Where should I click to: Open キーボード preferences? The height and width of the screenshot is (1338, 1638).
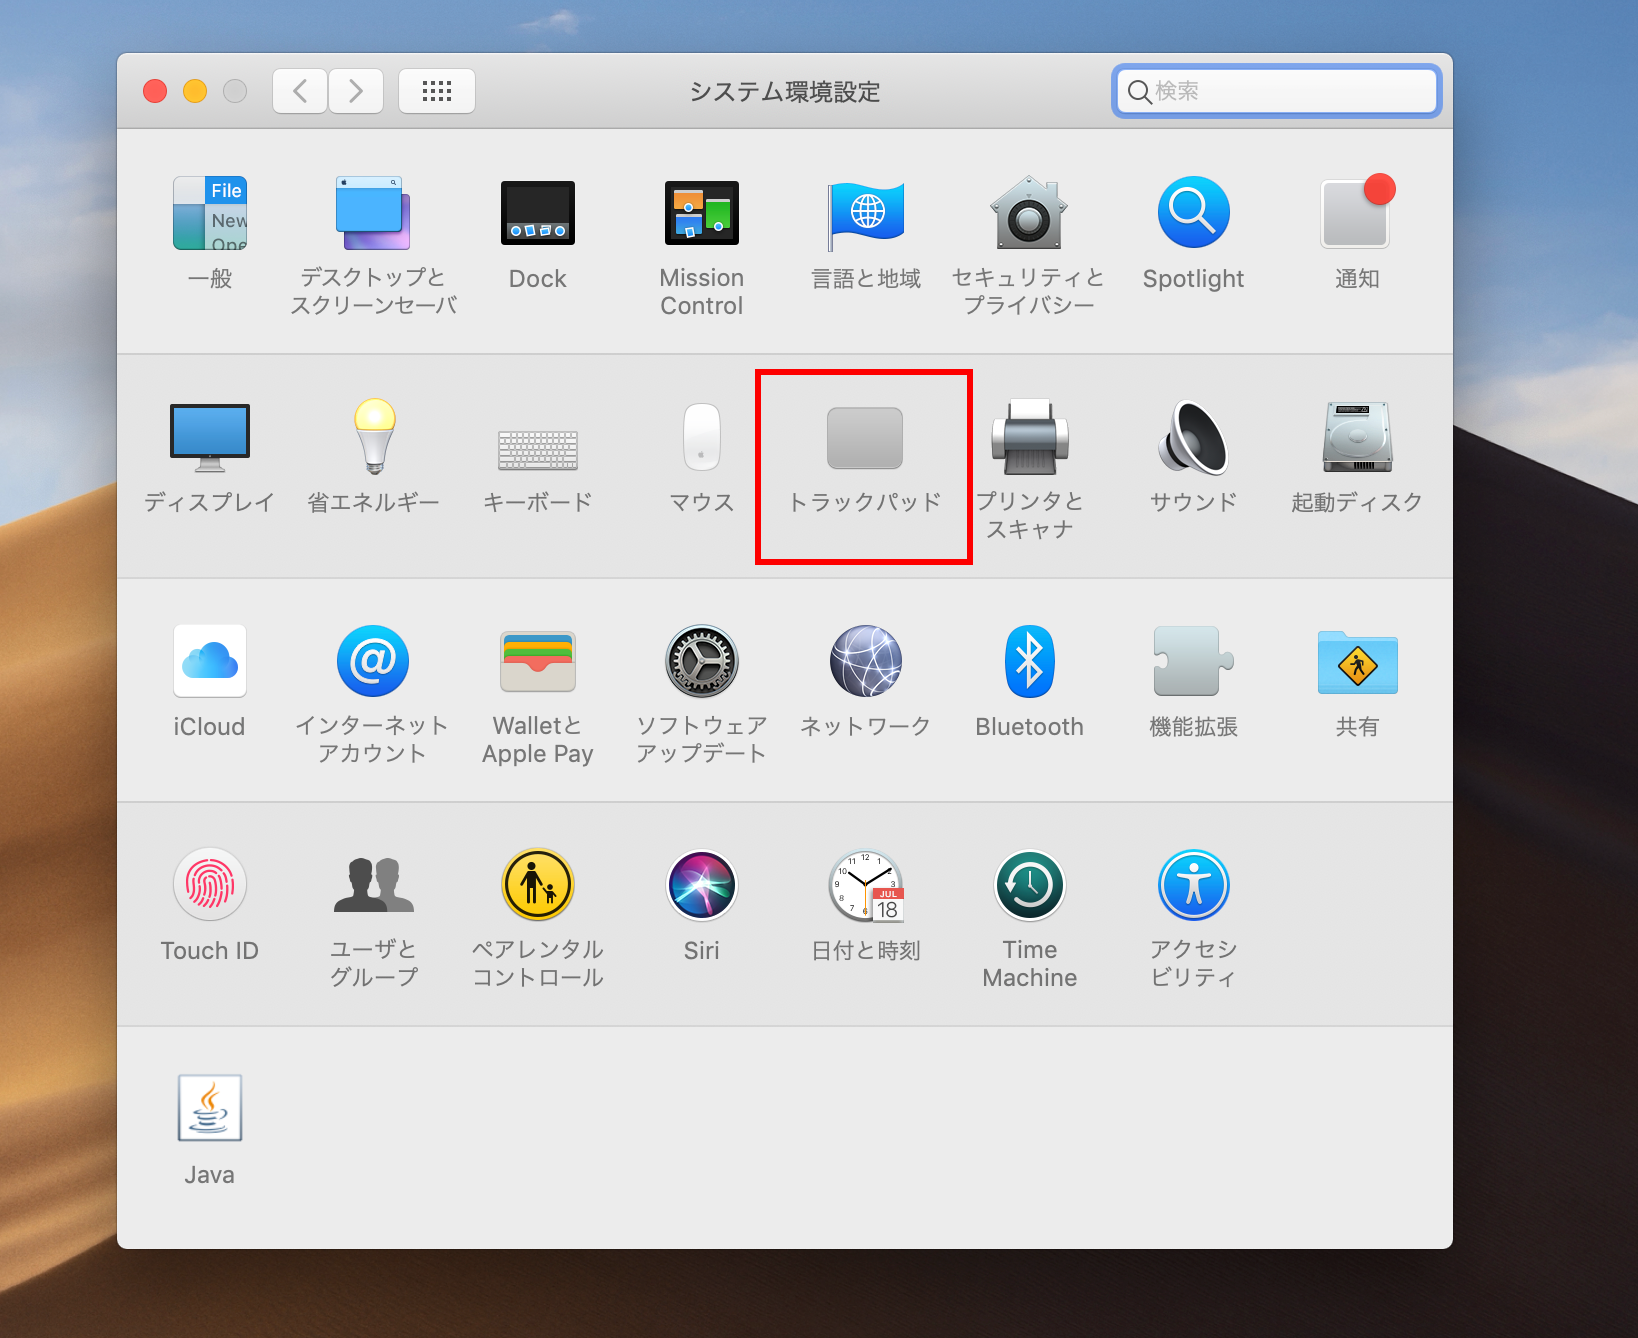click(538, 450)
